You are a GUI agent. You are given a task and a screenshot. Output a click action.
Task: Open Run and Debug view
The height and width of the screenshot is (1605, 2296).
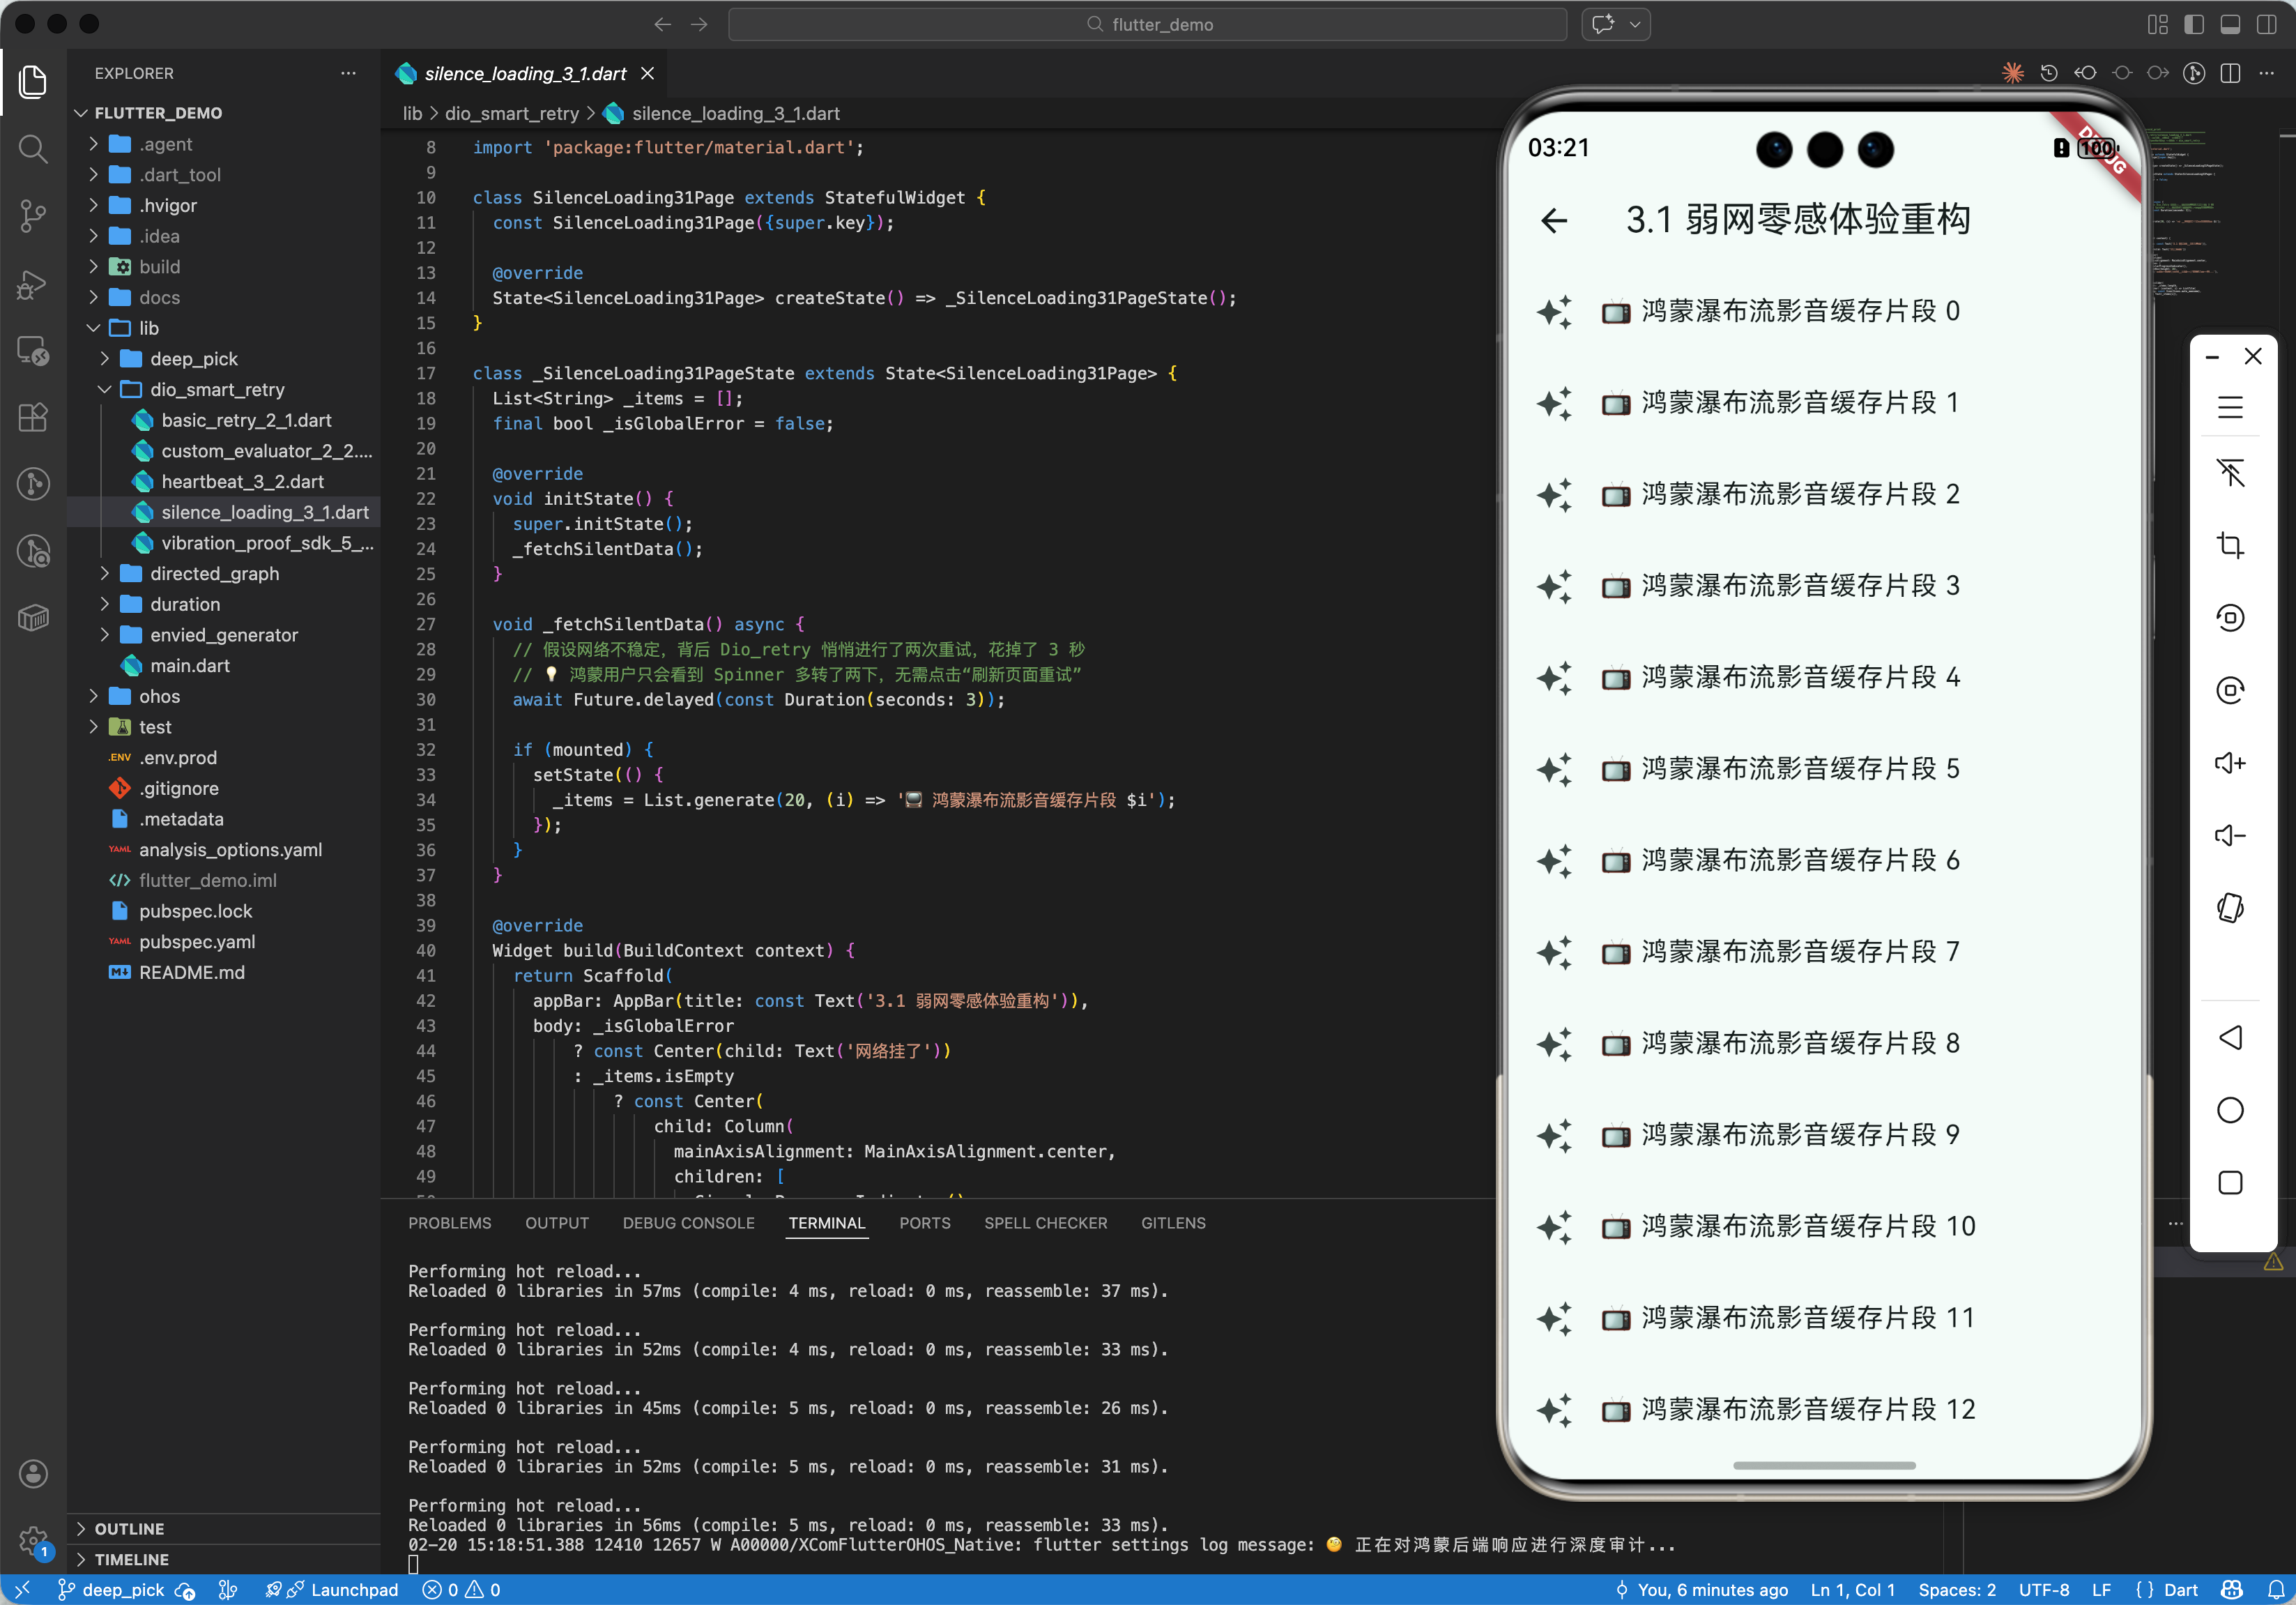(x=33, y=285)
